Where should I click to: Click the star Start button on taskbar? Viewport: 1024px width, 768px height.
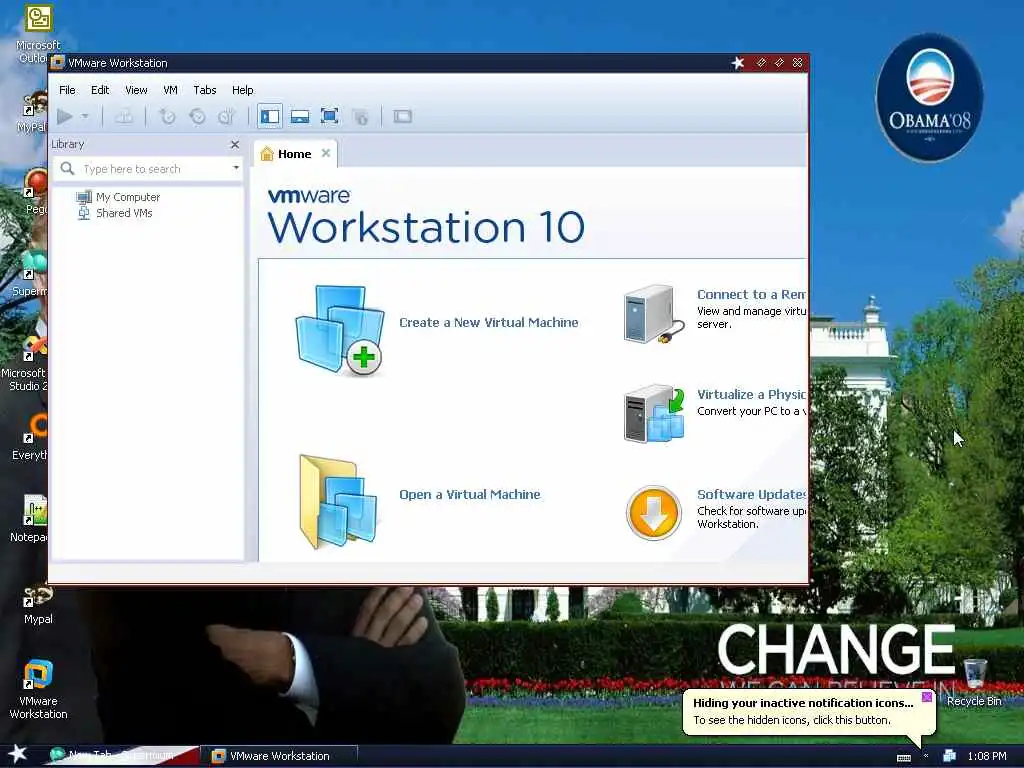(x=18, y=754)
